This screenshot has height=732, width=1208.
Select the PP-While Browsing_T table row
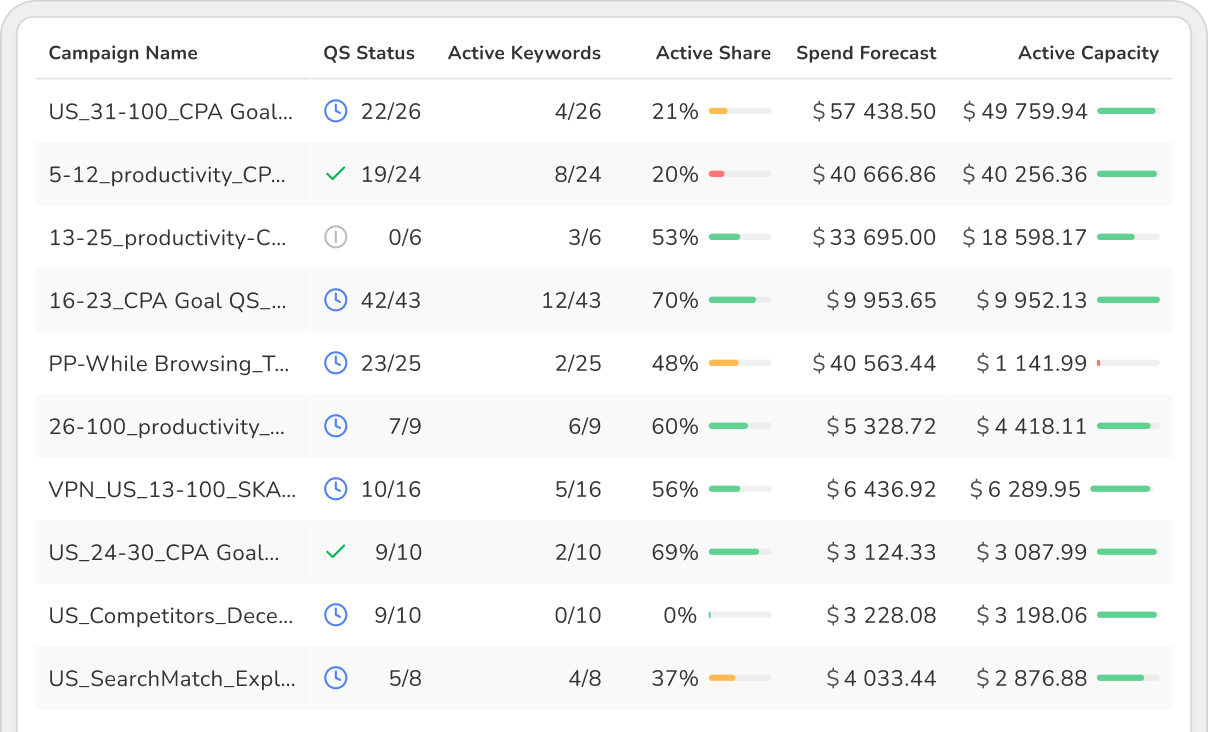click(x=600, y=363)
